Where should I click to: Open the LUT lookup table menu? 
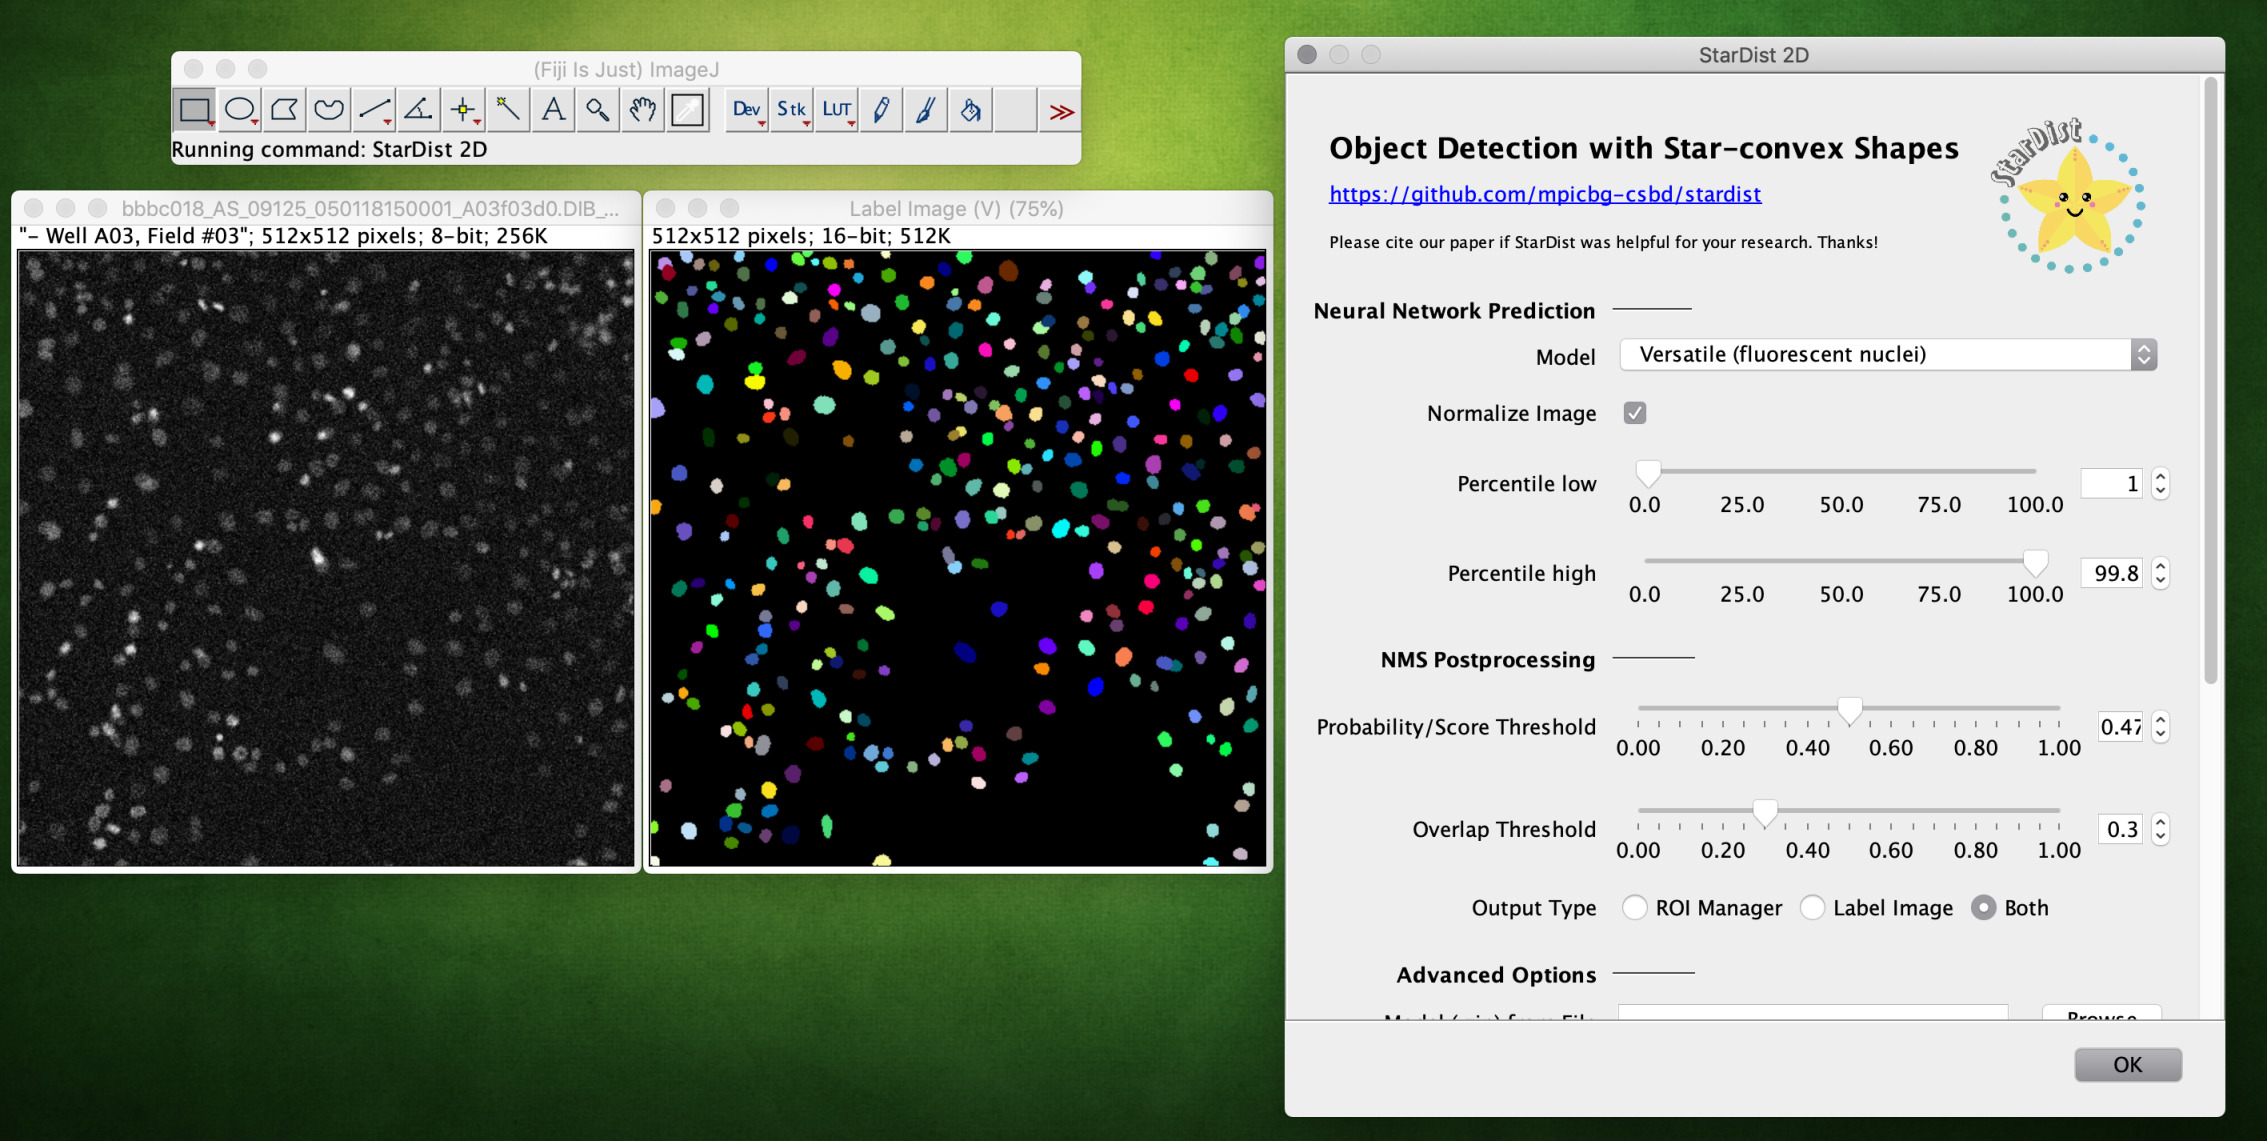[836, 110]
